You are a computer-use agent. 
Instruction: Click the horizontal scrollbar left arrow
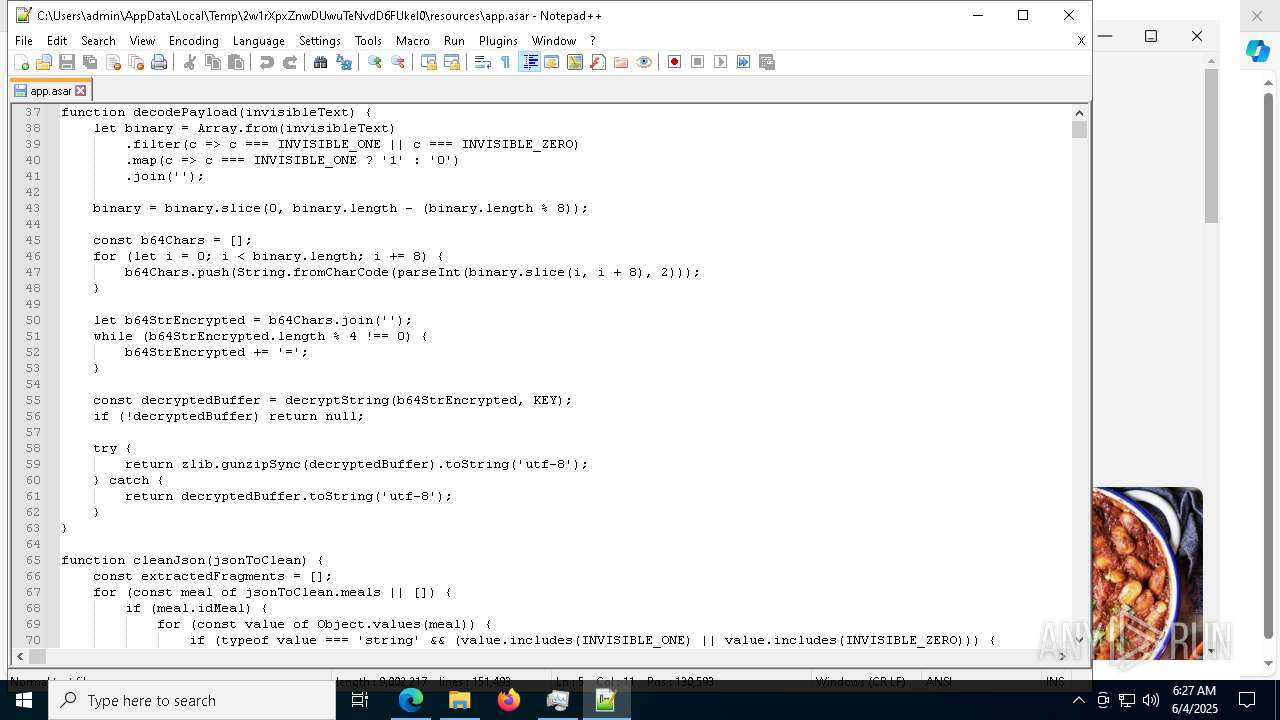pyautogui.click(x=20, y=657)
